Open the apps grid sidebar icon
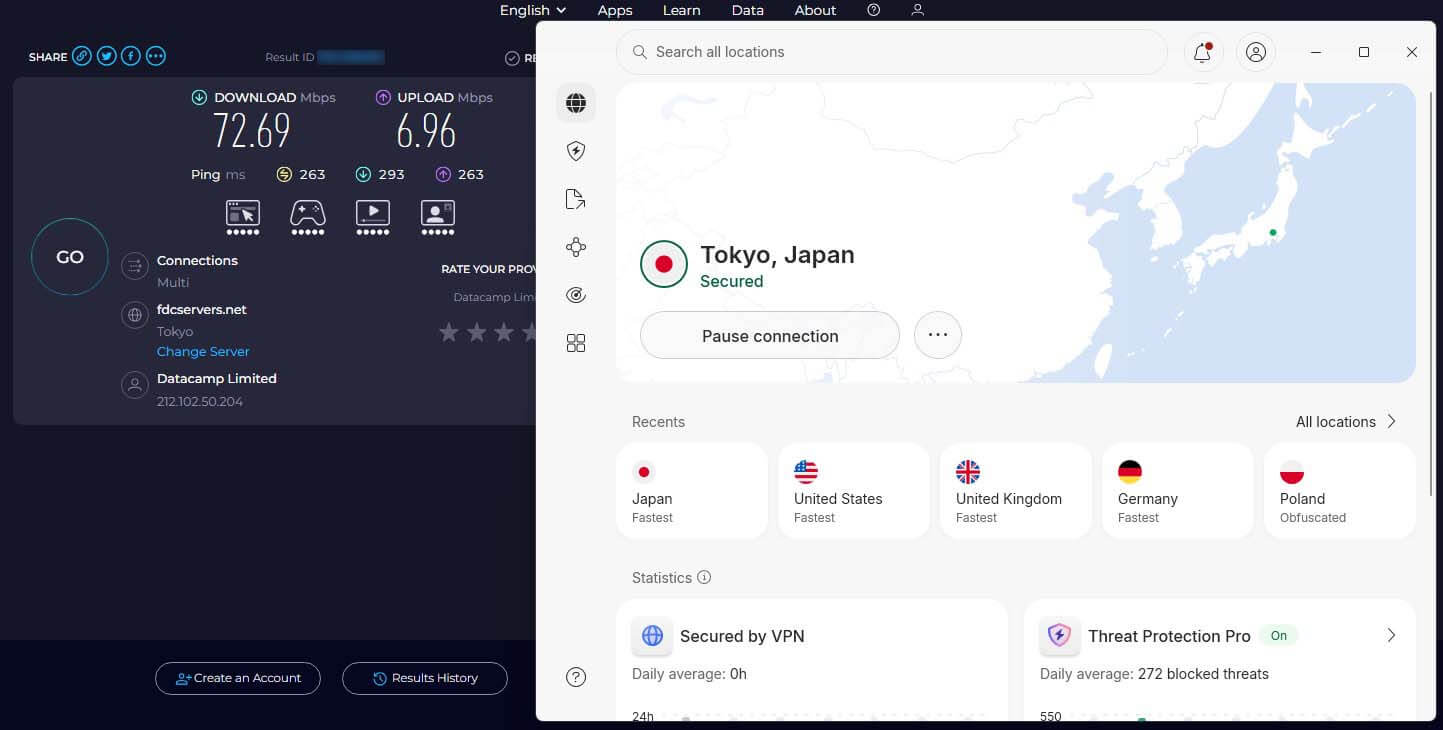This screenshot has width=1443, height=730. point(576,343)
